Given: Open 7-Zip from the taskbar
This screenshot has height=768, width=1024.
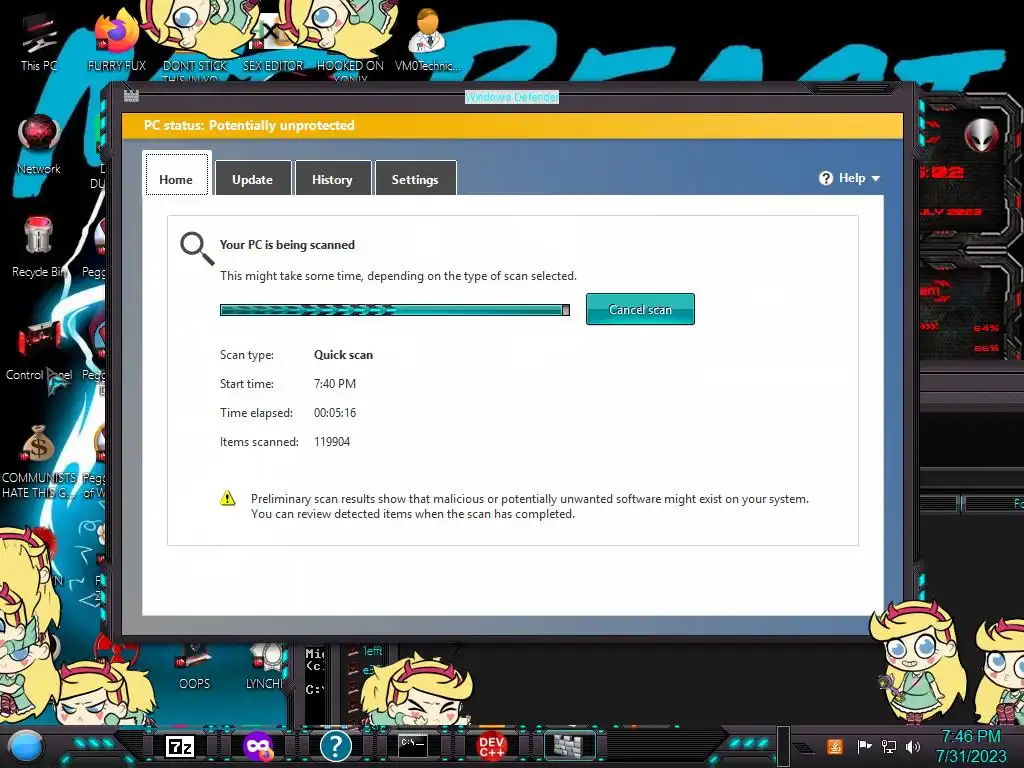Looking at the screenshot, I should pos(180,746).
